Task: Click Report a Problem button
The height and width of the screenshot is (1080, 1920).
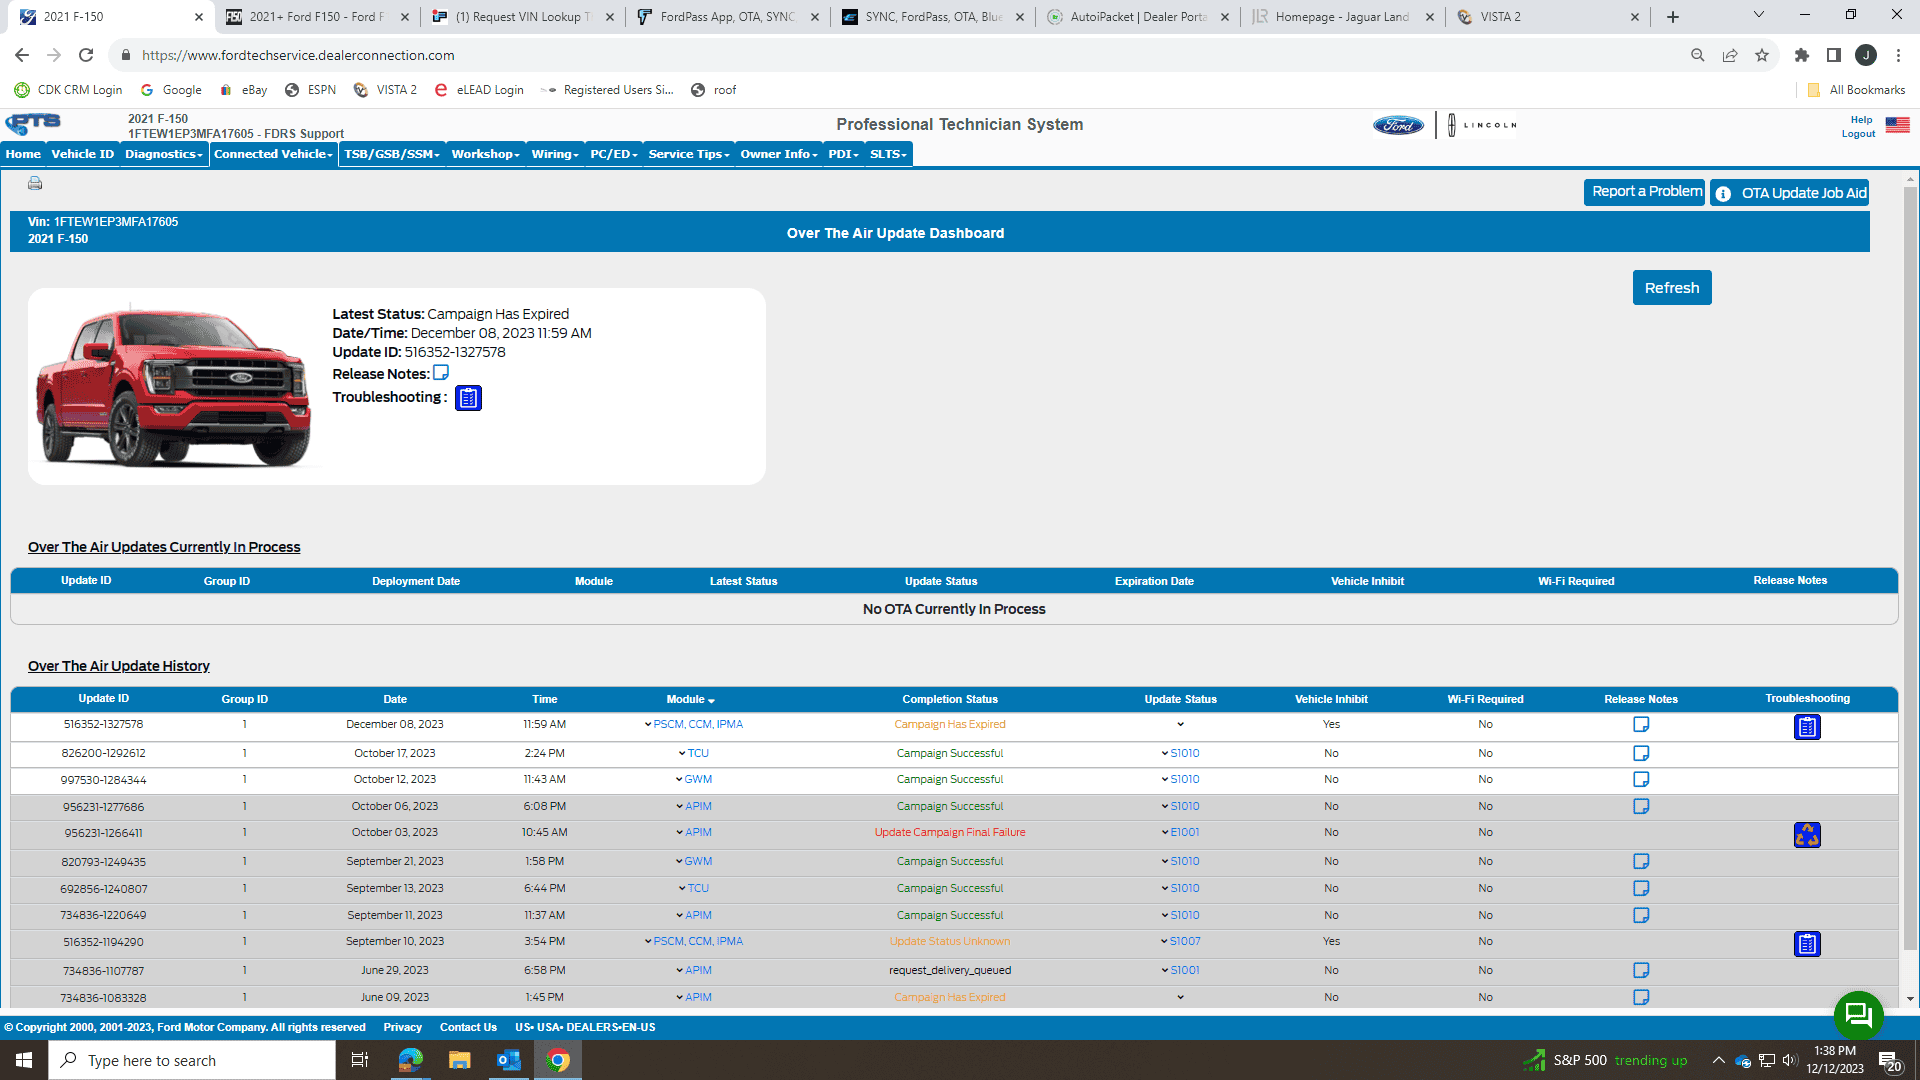Action: click(x=1645, y=192)
